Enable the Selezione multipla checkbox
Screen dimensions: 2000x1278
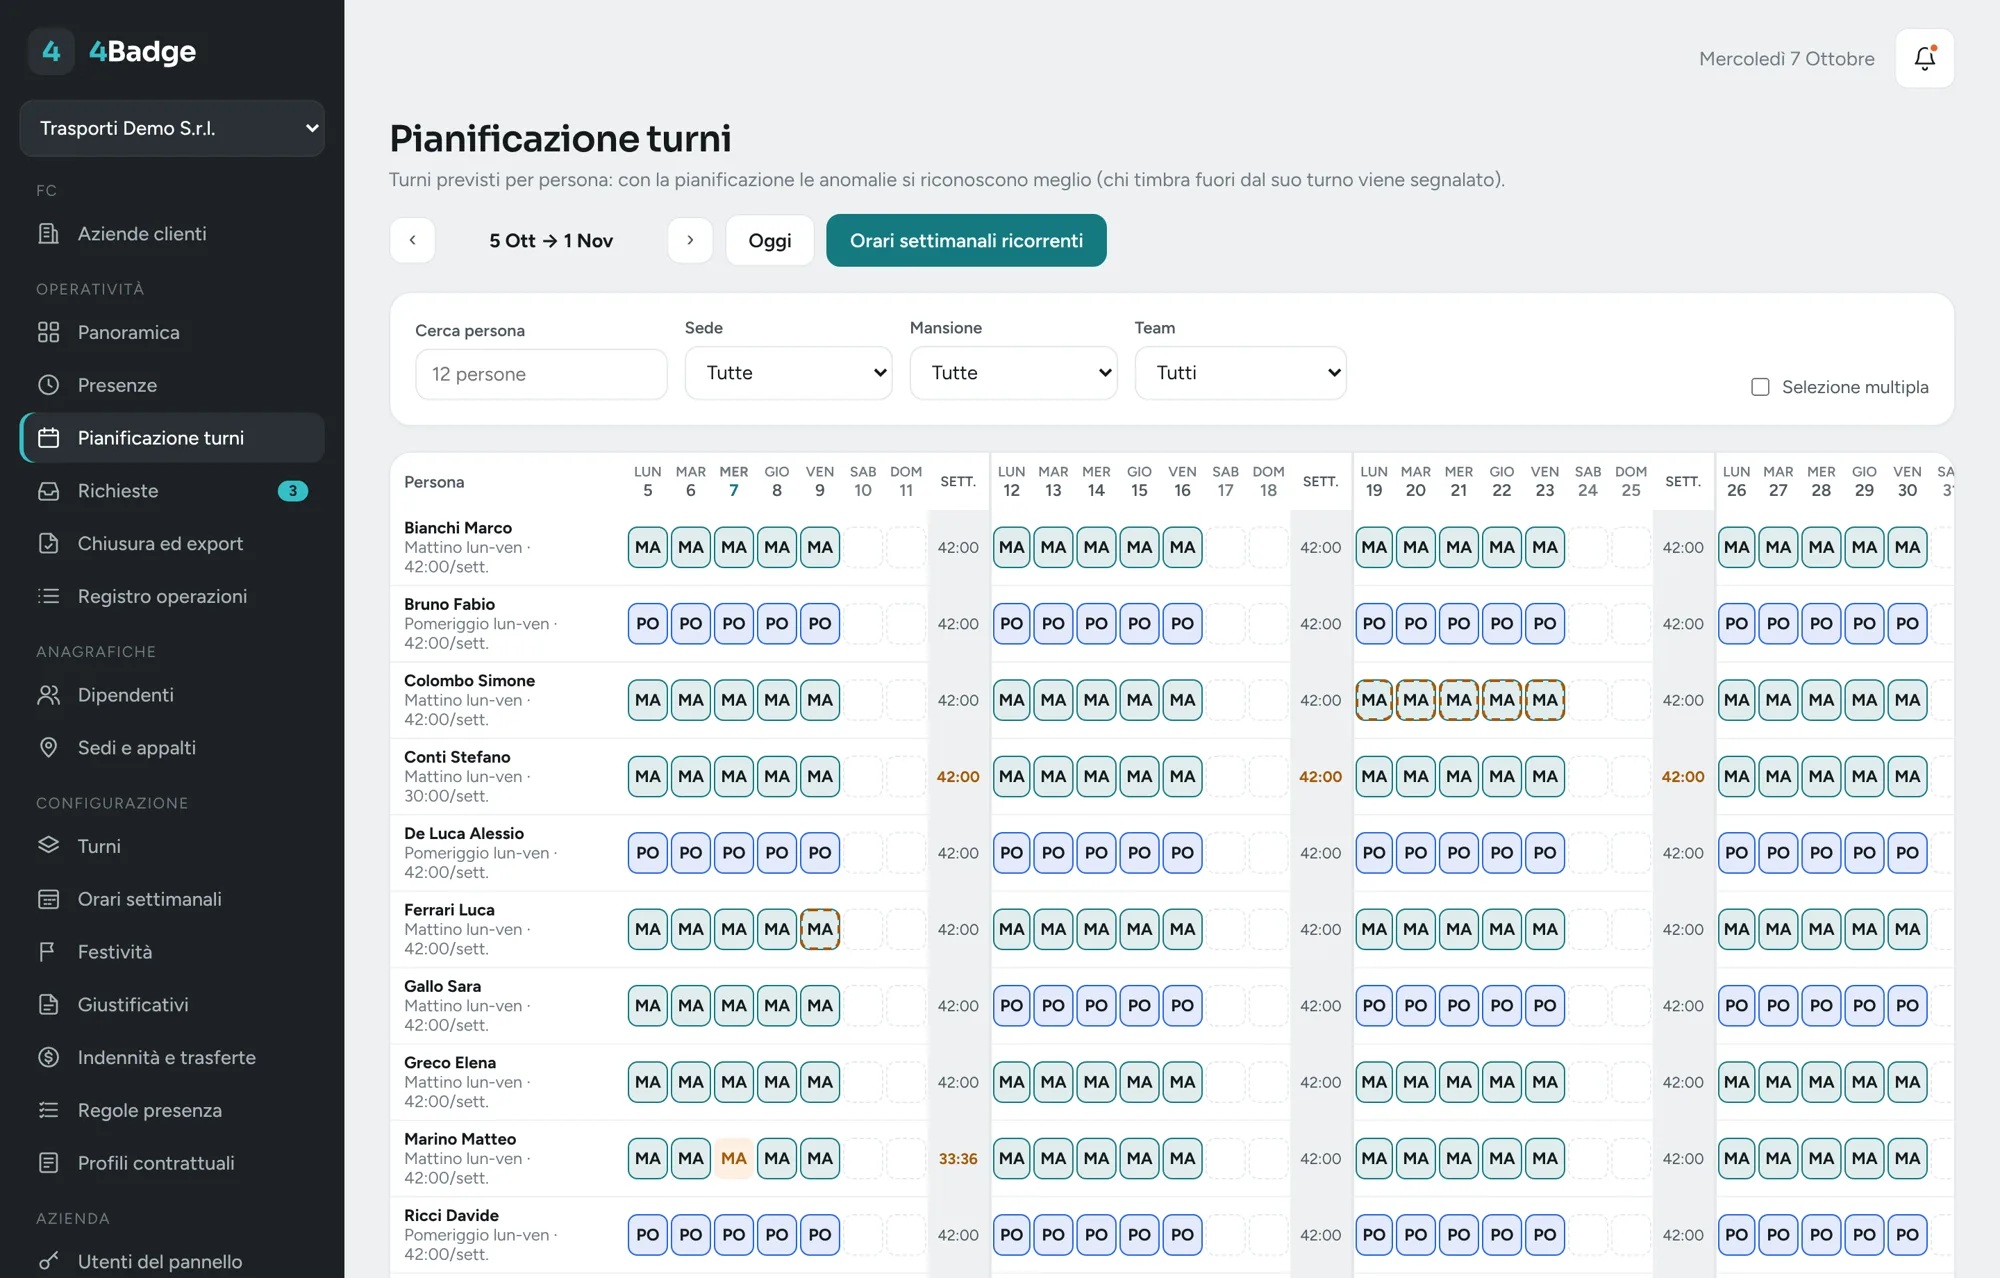(1760, 387)
